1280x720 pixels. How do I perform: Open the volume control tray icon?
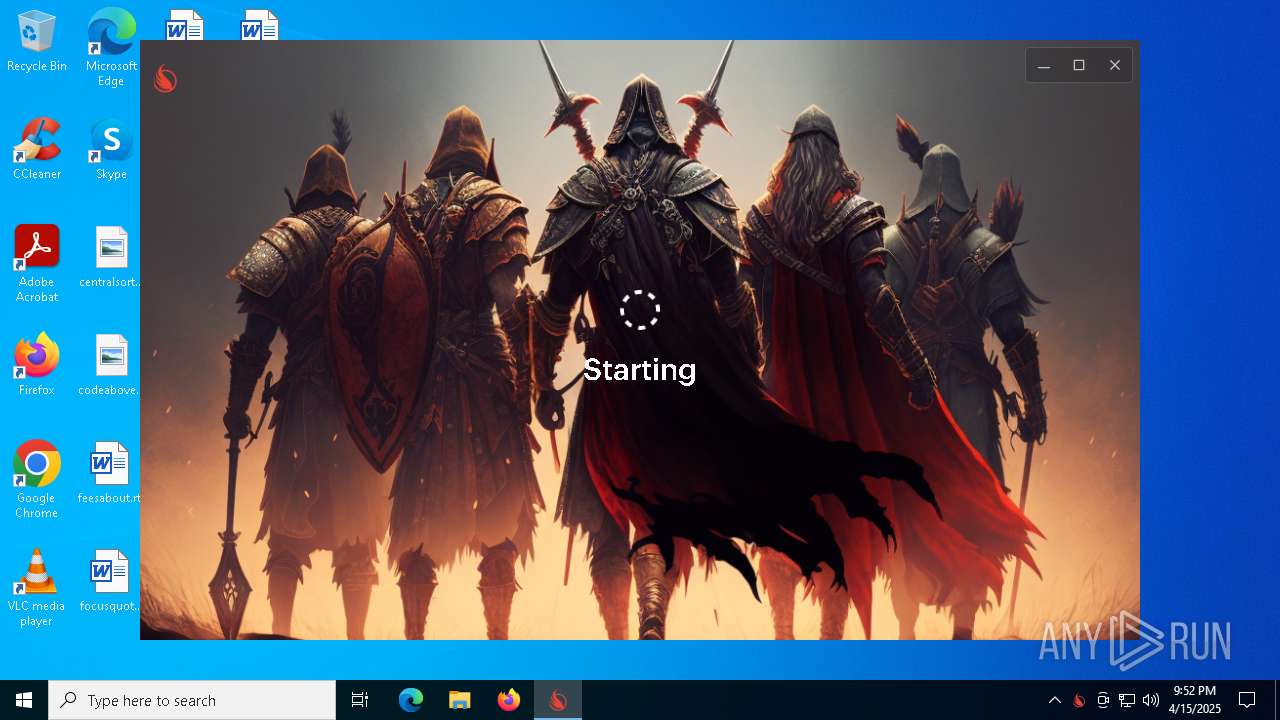(x=1151, y=700)
